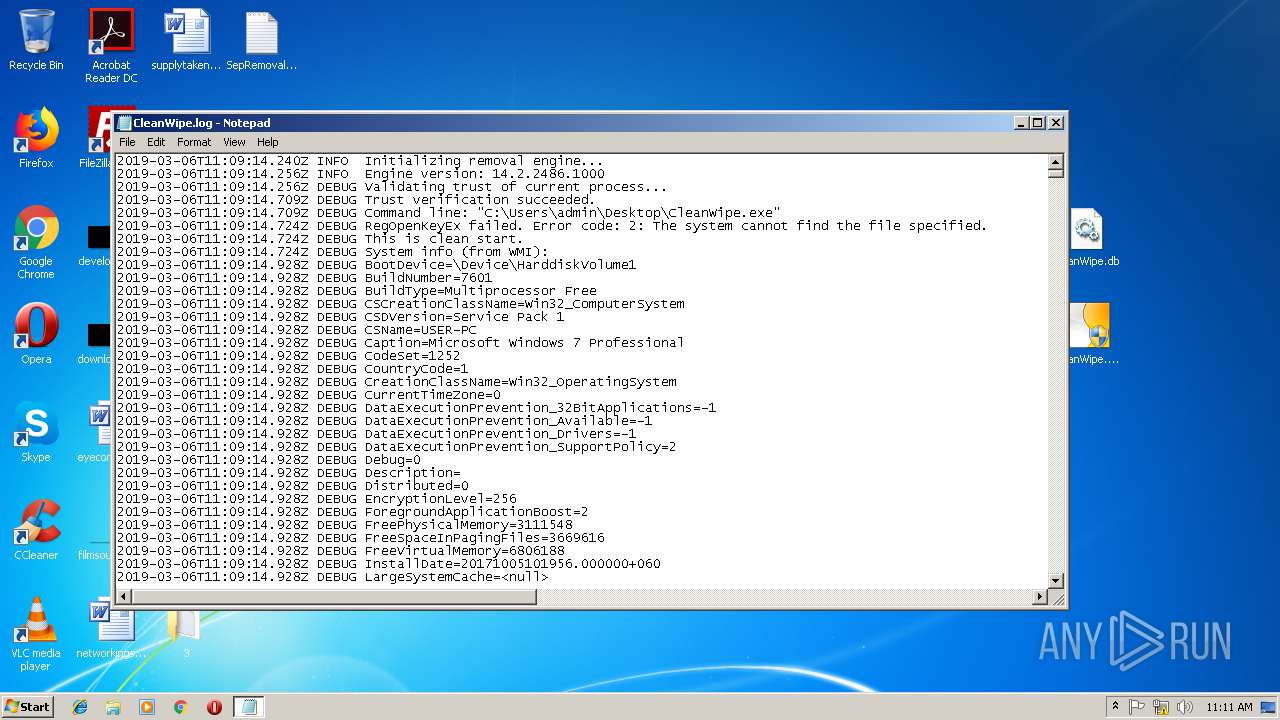Launch CCleaner desktop shortcut

point(36,530)
